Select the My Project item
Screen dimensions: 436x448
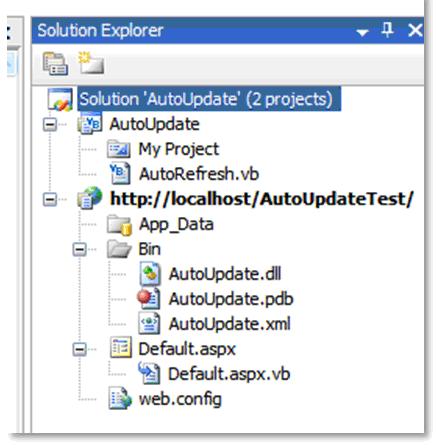click(x=179, y=149)
